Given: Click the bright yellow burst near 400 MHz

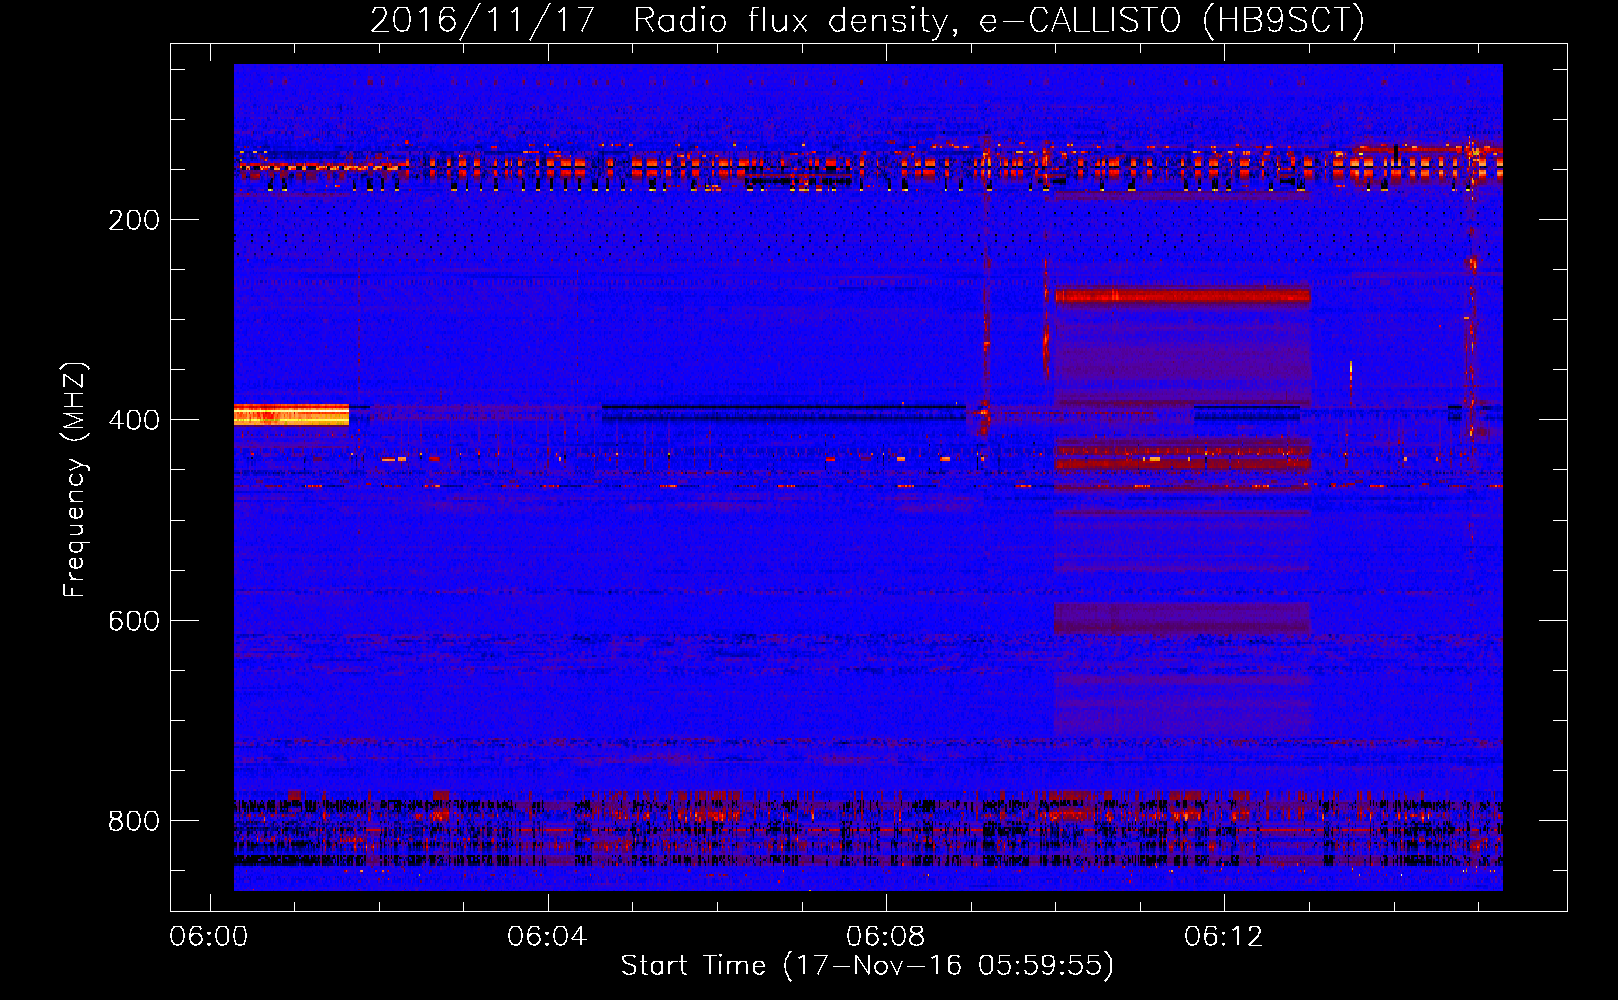Looking at the screenshot, I should [x=291, y=414].
